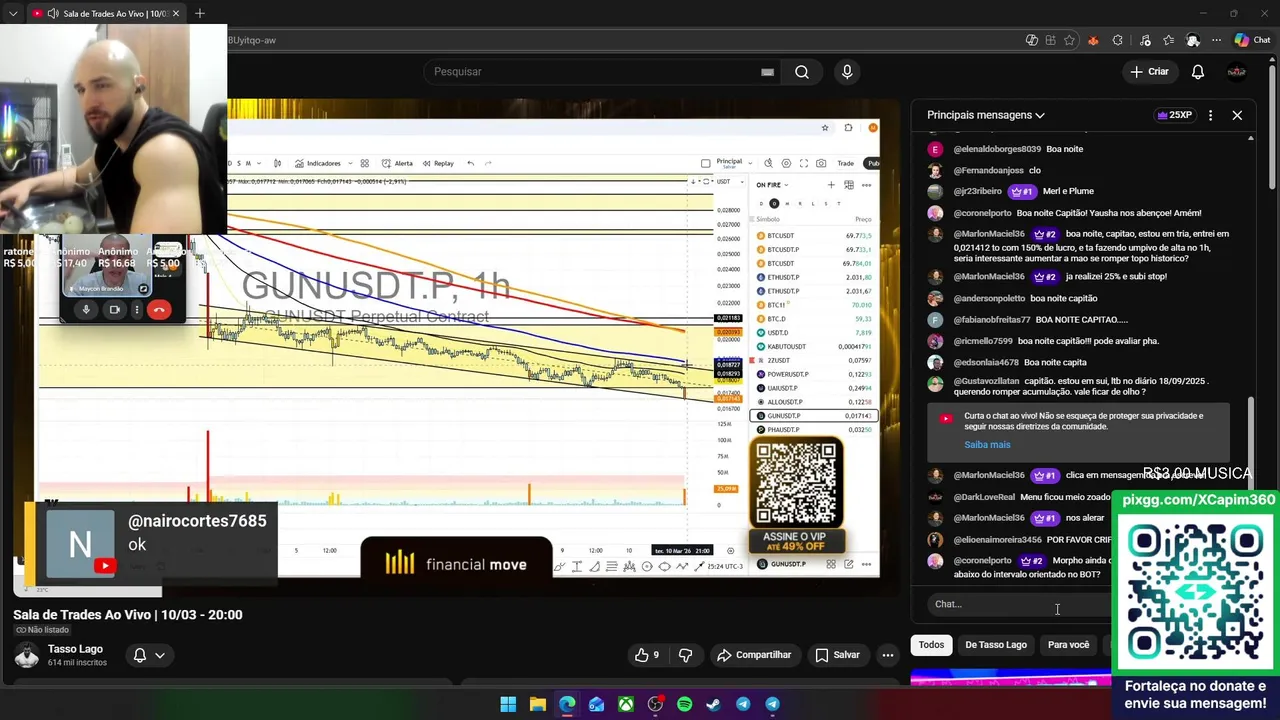
Task: Click the Criar create button
Action: (1149, 72)
